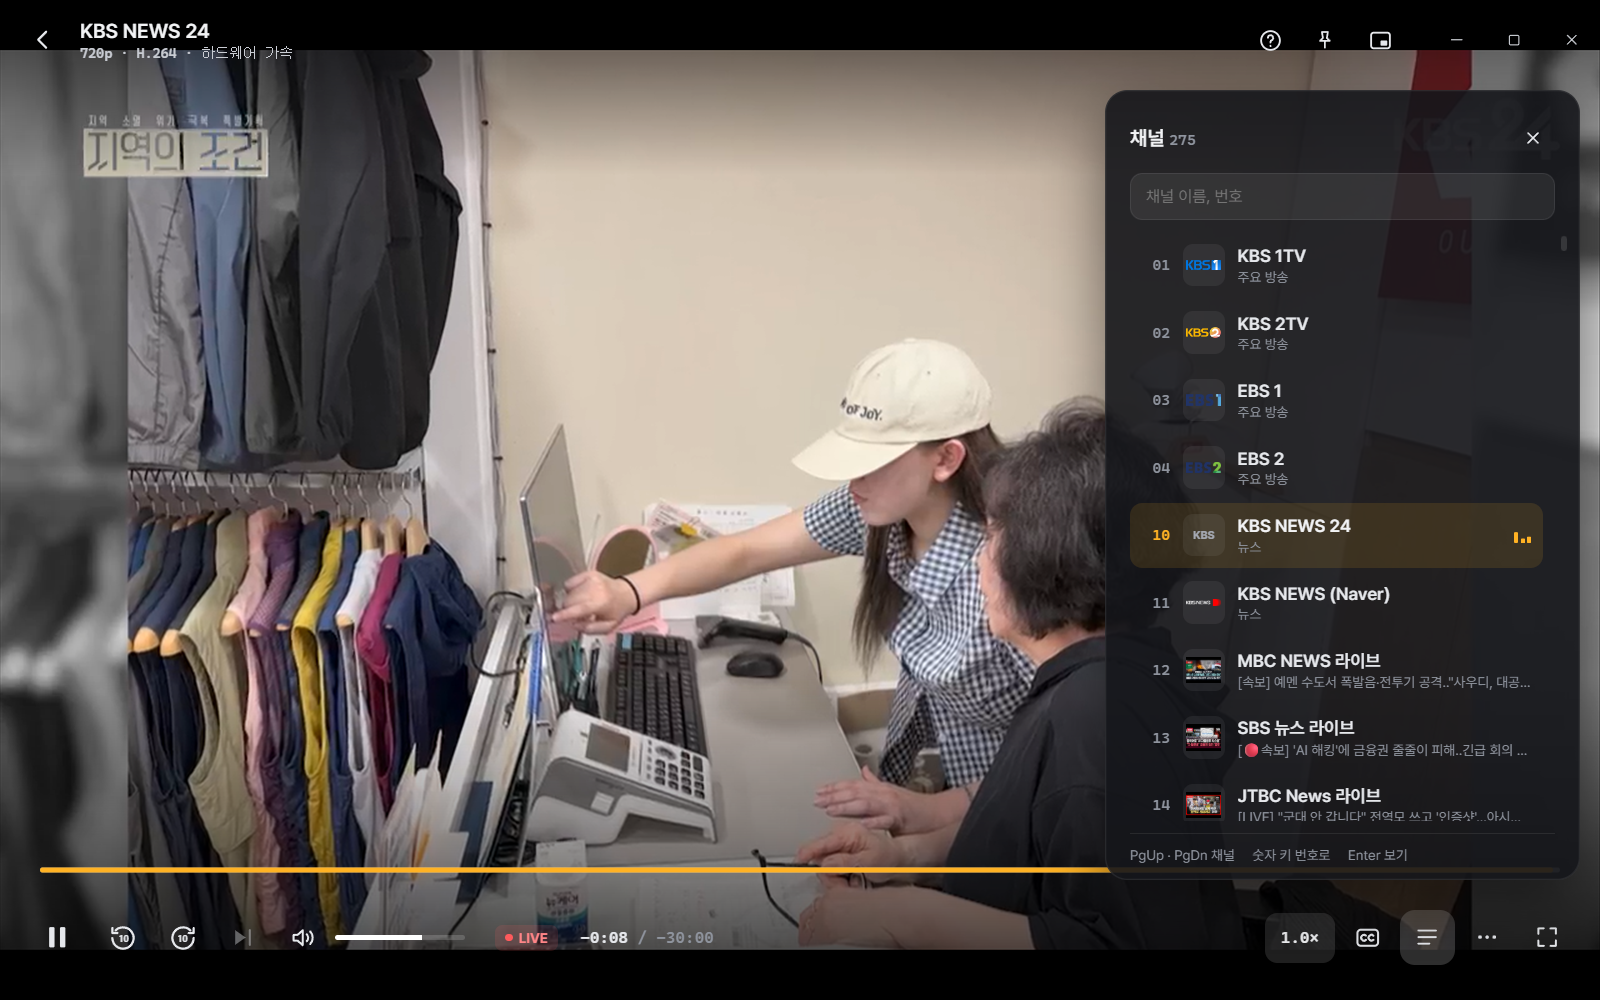
Task: Switch to picture-in-picture mini player
Action: pos(1380,40)
